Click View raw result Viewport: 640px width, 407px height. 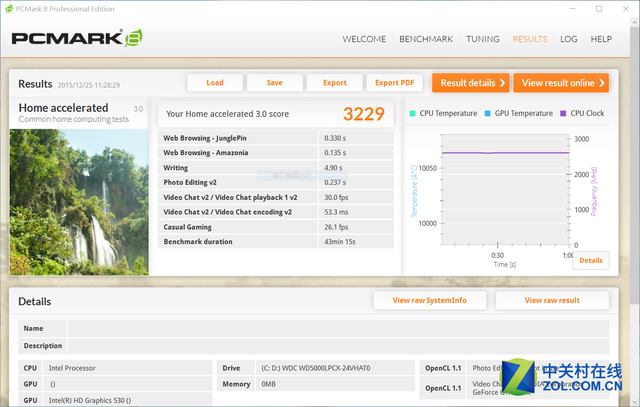pyautogui.click(x=552, y=300)
